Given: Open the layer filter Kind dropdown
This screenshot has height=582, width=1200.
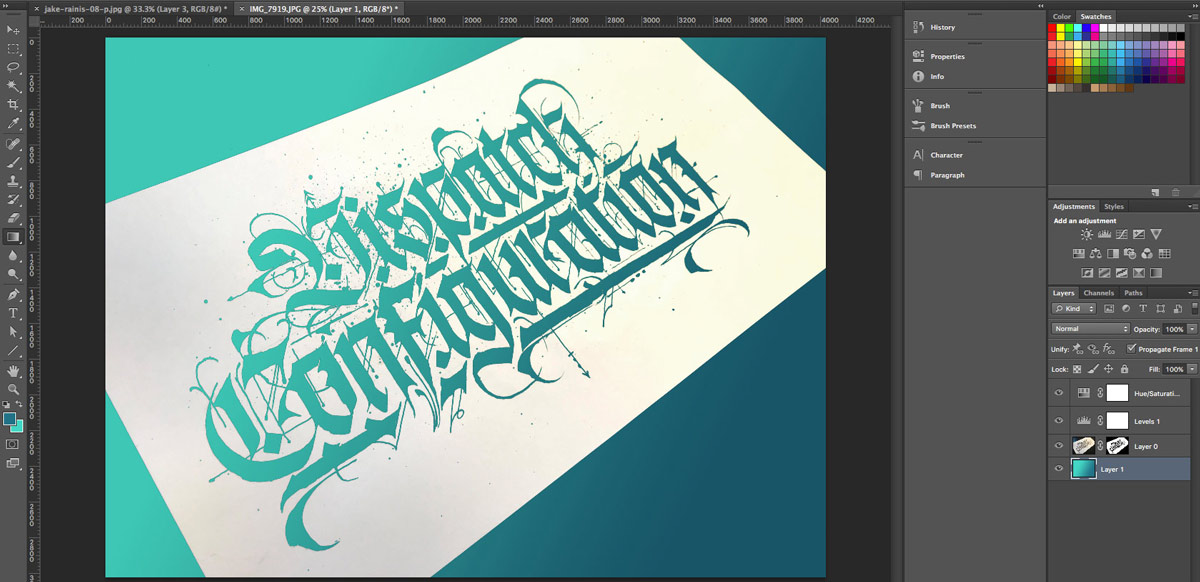Looking at the screenshot, I should point(1075,309).
